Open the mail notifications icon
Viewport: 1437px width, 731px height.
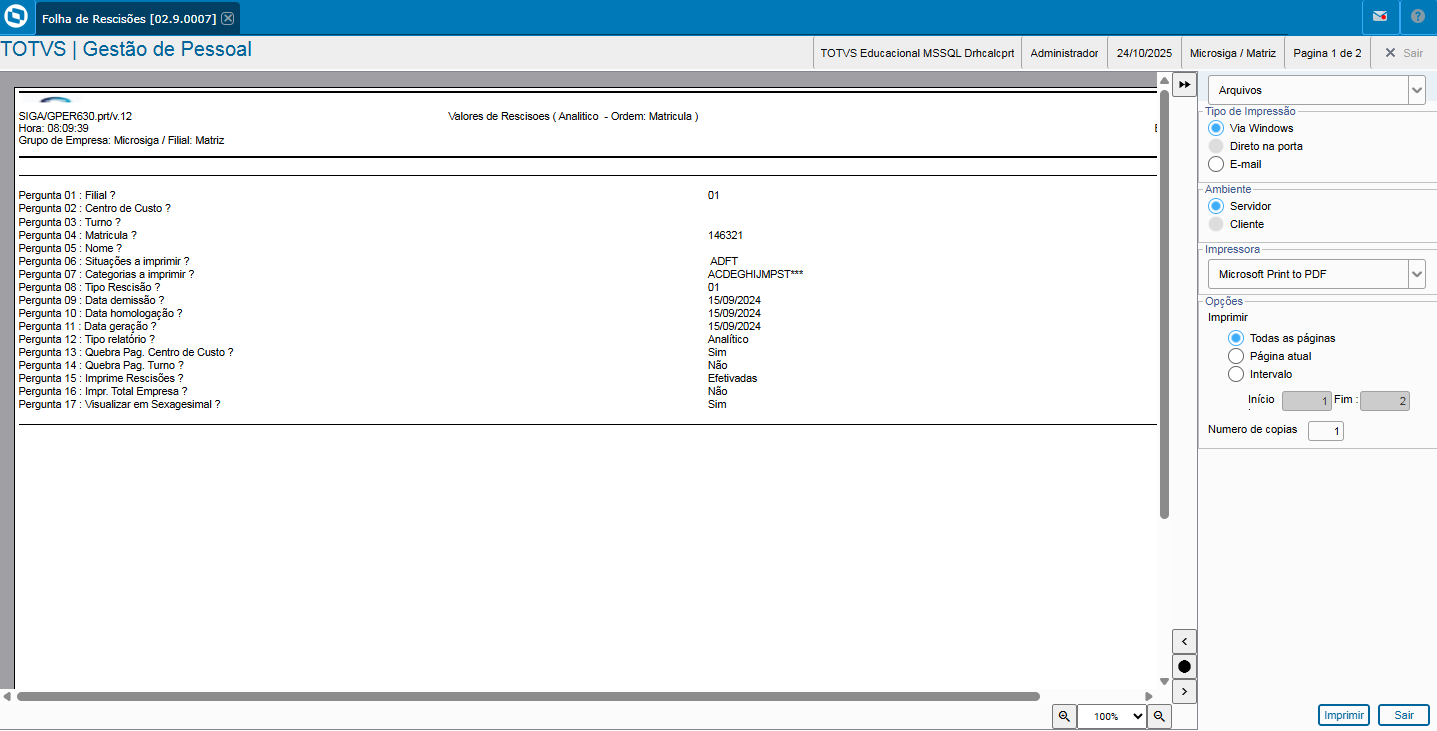[x=1380, y=17]
